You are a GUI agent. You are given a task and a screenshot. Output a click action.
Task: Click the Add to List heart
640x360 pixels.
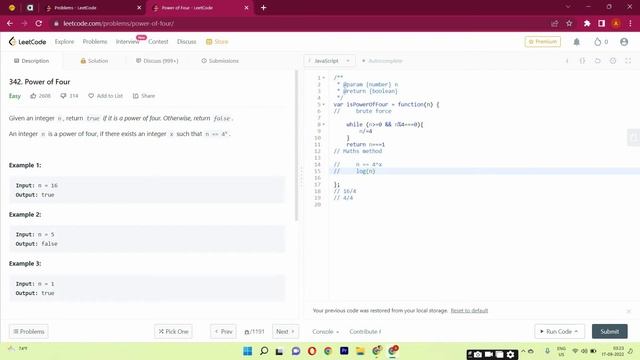click(91, 96)
